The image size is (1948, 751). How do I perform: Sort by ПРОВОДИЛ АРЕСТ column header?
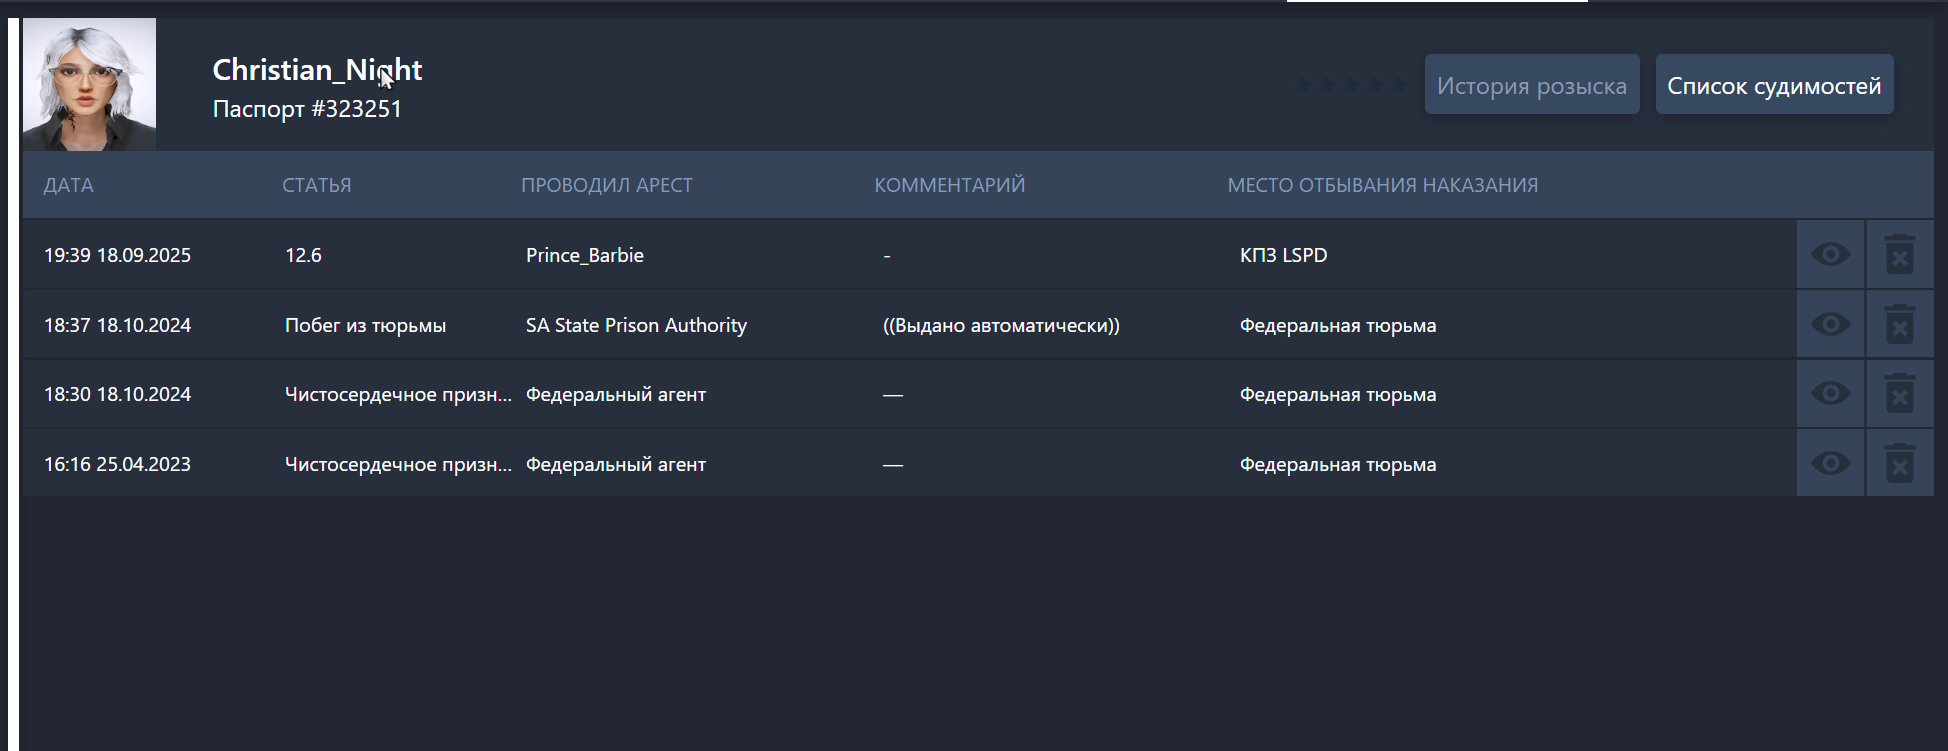pyautogui.click(x=606, y=185)
